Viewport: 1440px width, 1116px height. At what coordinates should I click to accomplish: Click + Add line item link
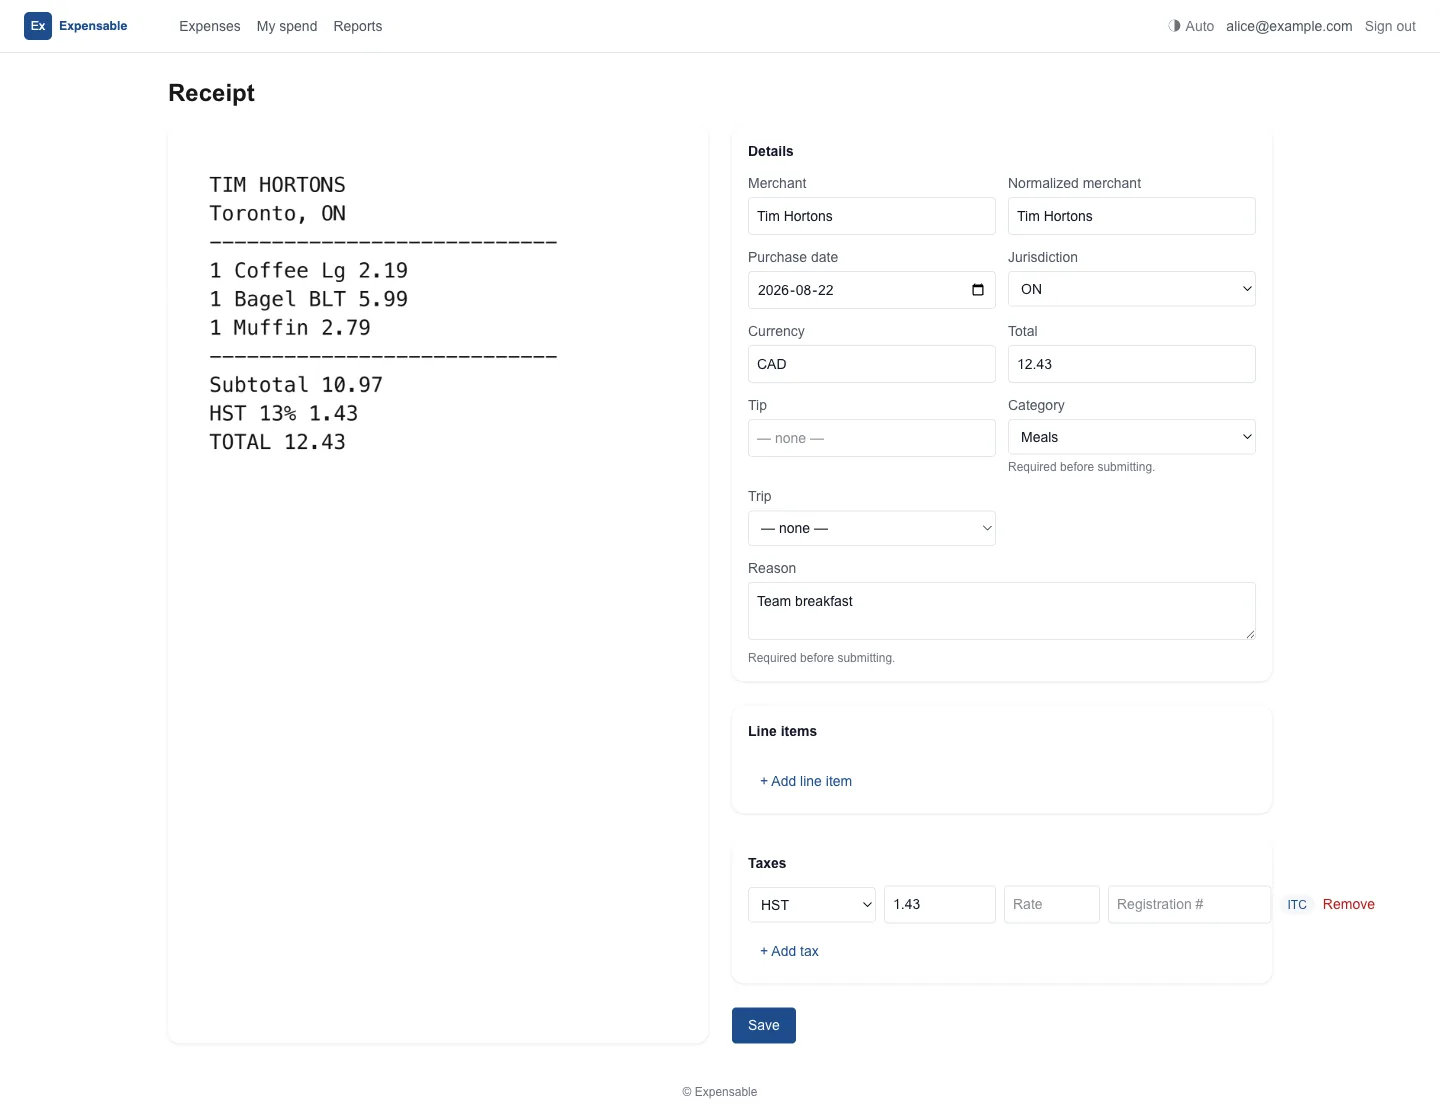[806, 781]
